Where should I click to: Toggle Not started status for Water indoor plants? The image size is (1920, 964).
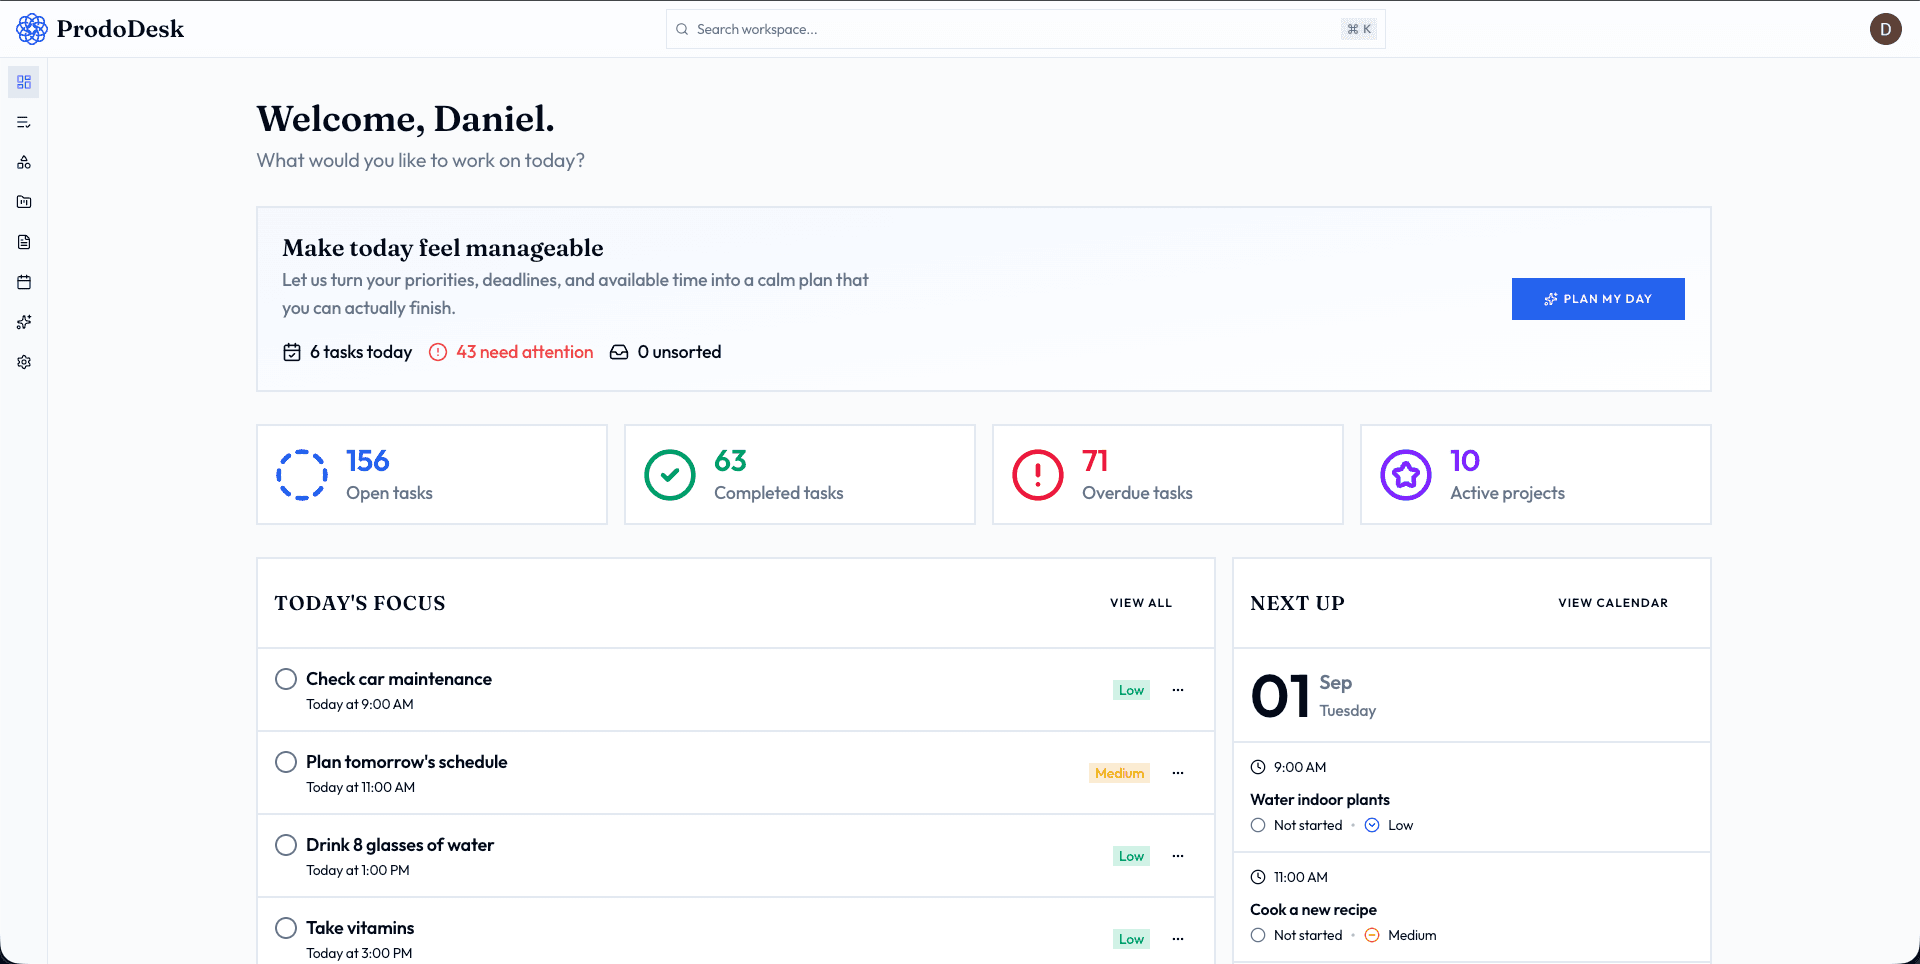tap(1258, 825)
